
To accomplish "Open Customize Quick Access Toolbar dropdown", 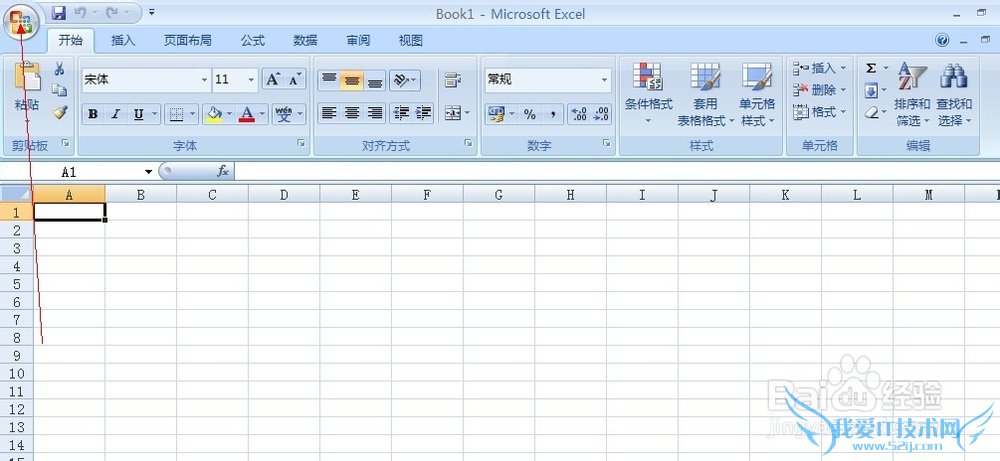I will pyautogui.click(x=151, y=12).
